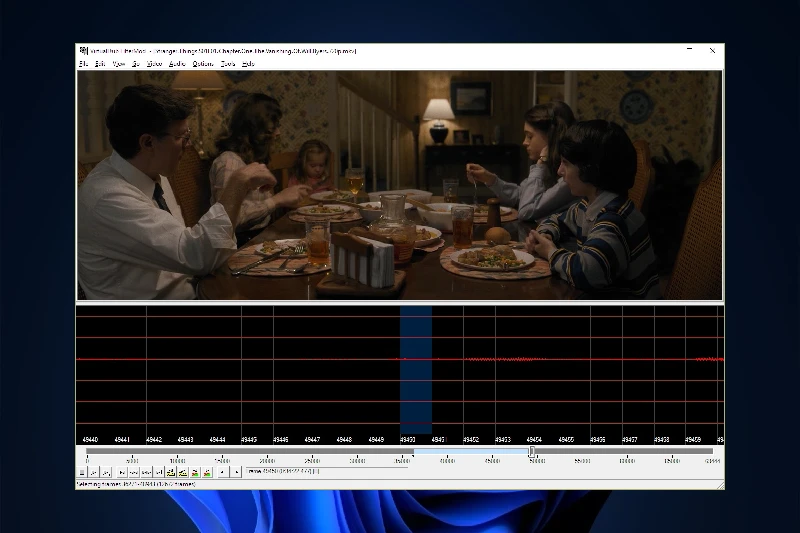
Task: Stop playback with the Stop button
Action: [82, 472]
